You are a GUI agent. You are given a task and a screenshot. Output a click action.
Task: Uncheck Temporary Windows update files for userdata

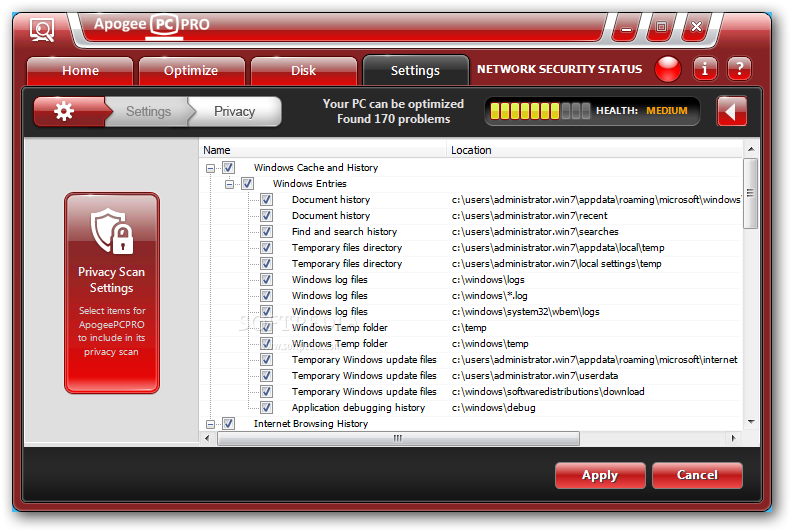tap(266, 375)
